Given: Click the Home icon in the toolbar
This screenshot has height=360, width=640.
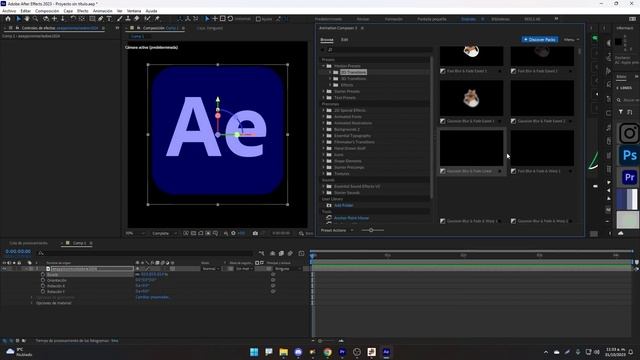Looking at the screenshot, I should click(8, 19).
